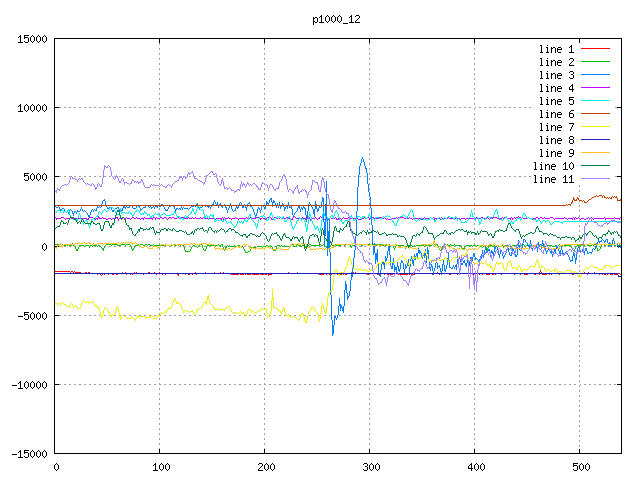Select the 'line 9' legend label
The image size is (640, 480).
[x=556, y=153]
